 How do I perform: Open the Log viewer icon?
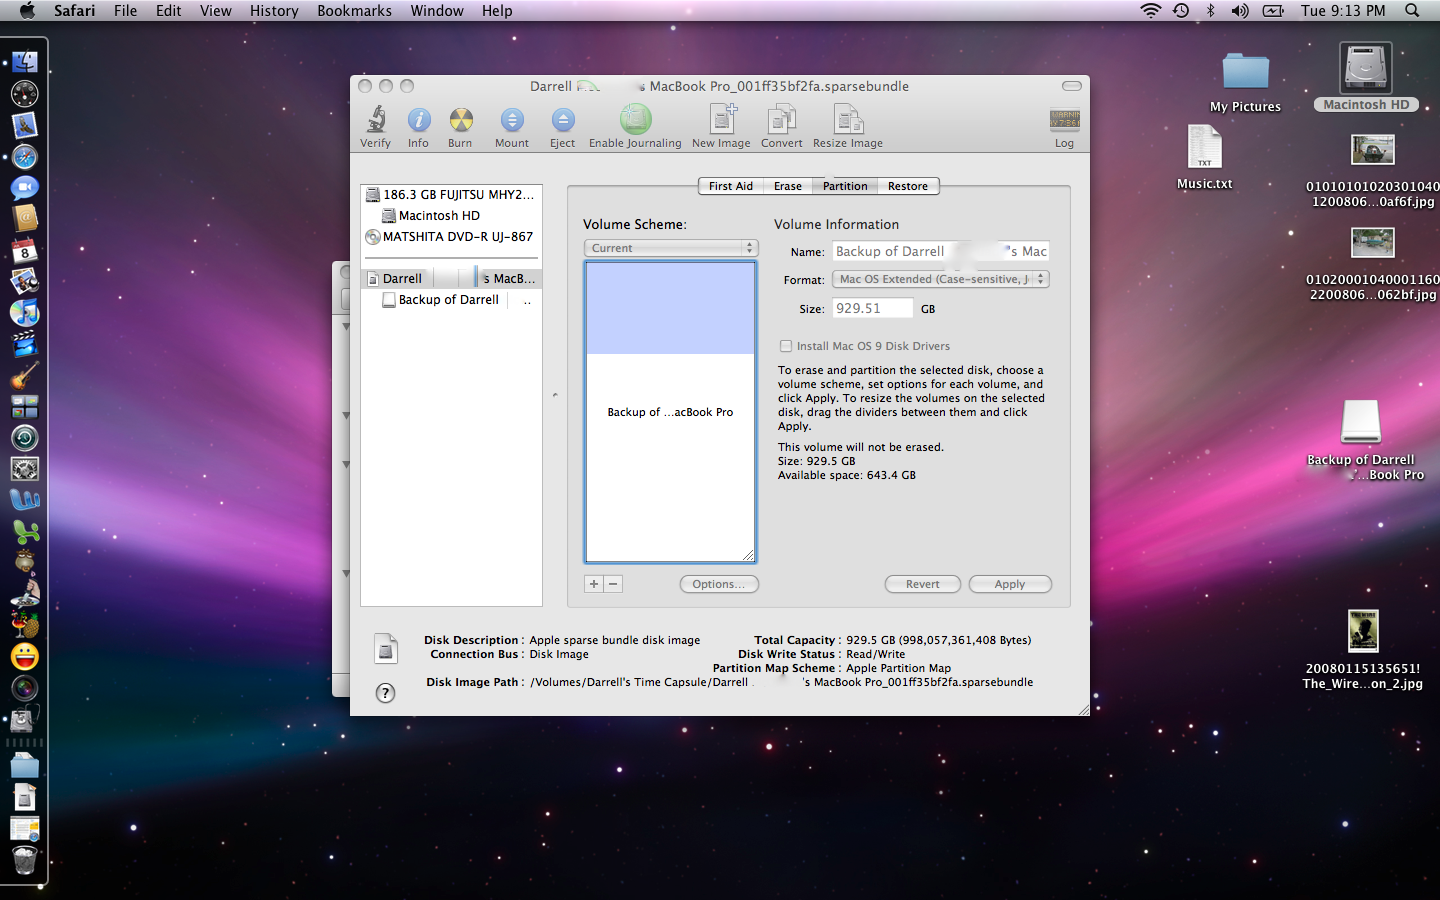coord(1064,122)
